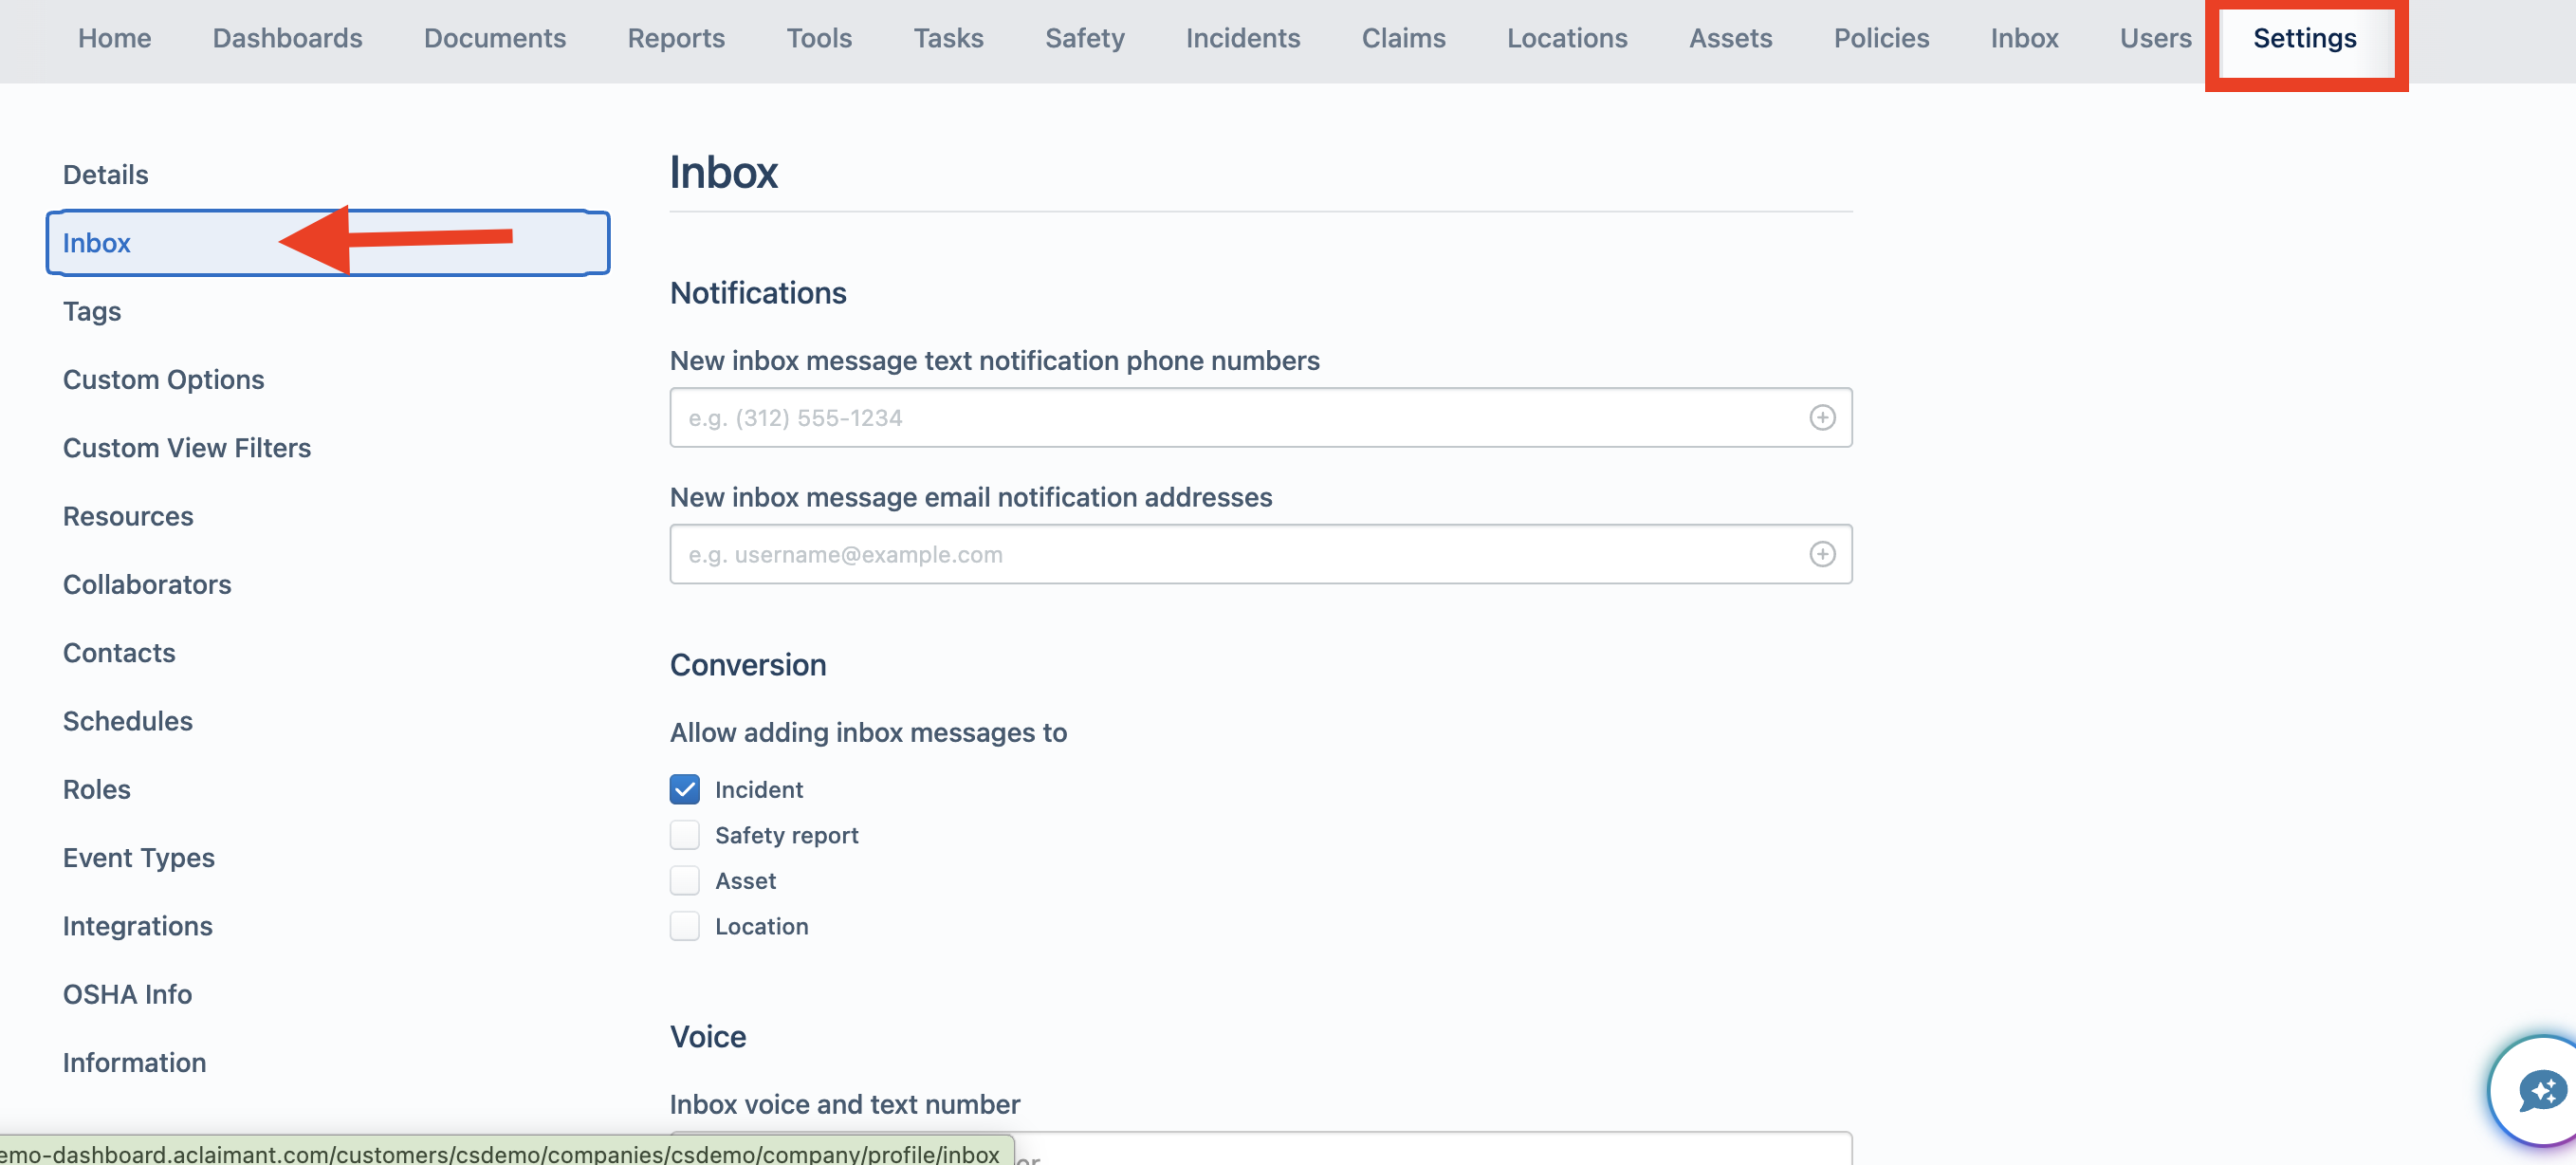Check the Asset checkbox
Viewport: 2576px width, 1165px height.
(x=685, y=881)
